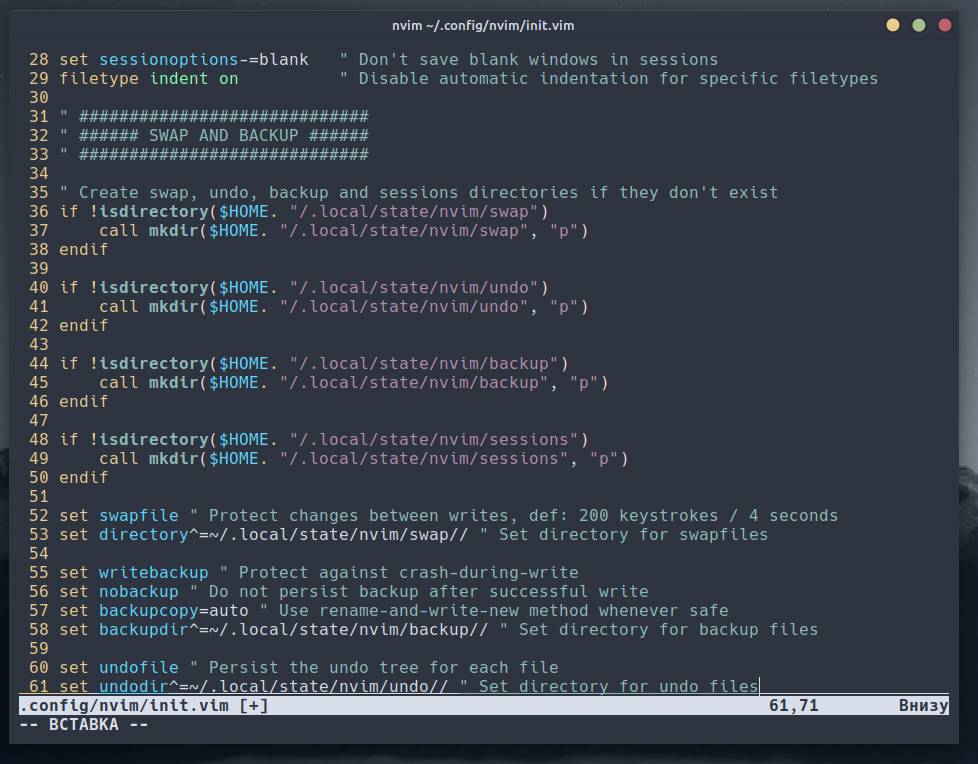
Task: Close the terminal with the red button
Action: pos(945,25)
